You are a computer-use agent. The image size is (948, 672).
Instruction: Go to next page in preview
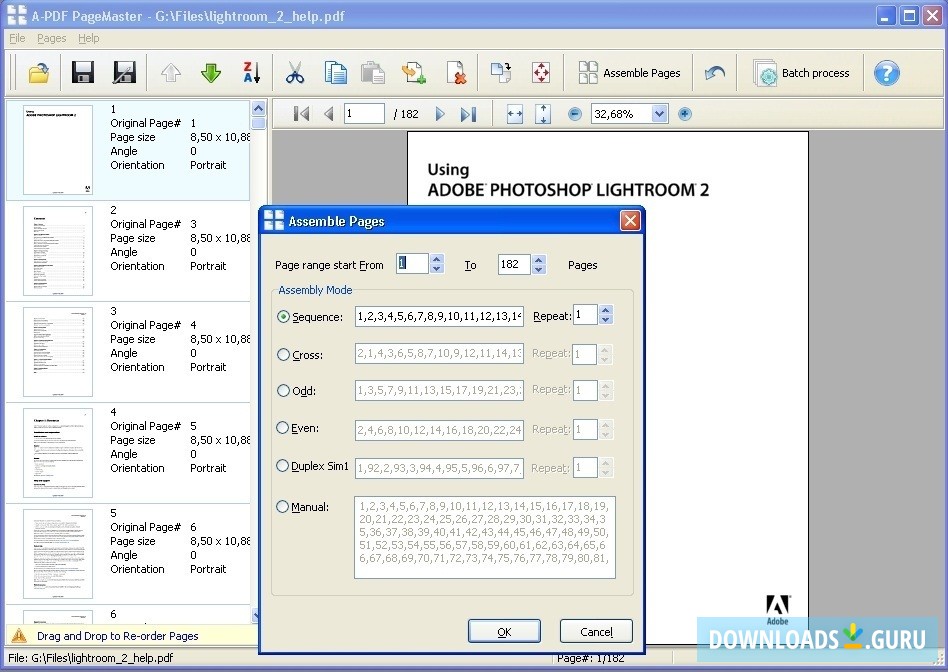click(x=440, y=114)
